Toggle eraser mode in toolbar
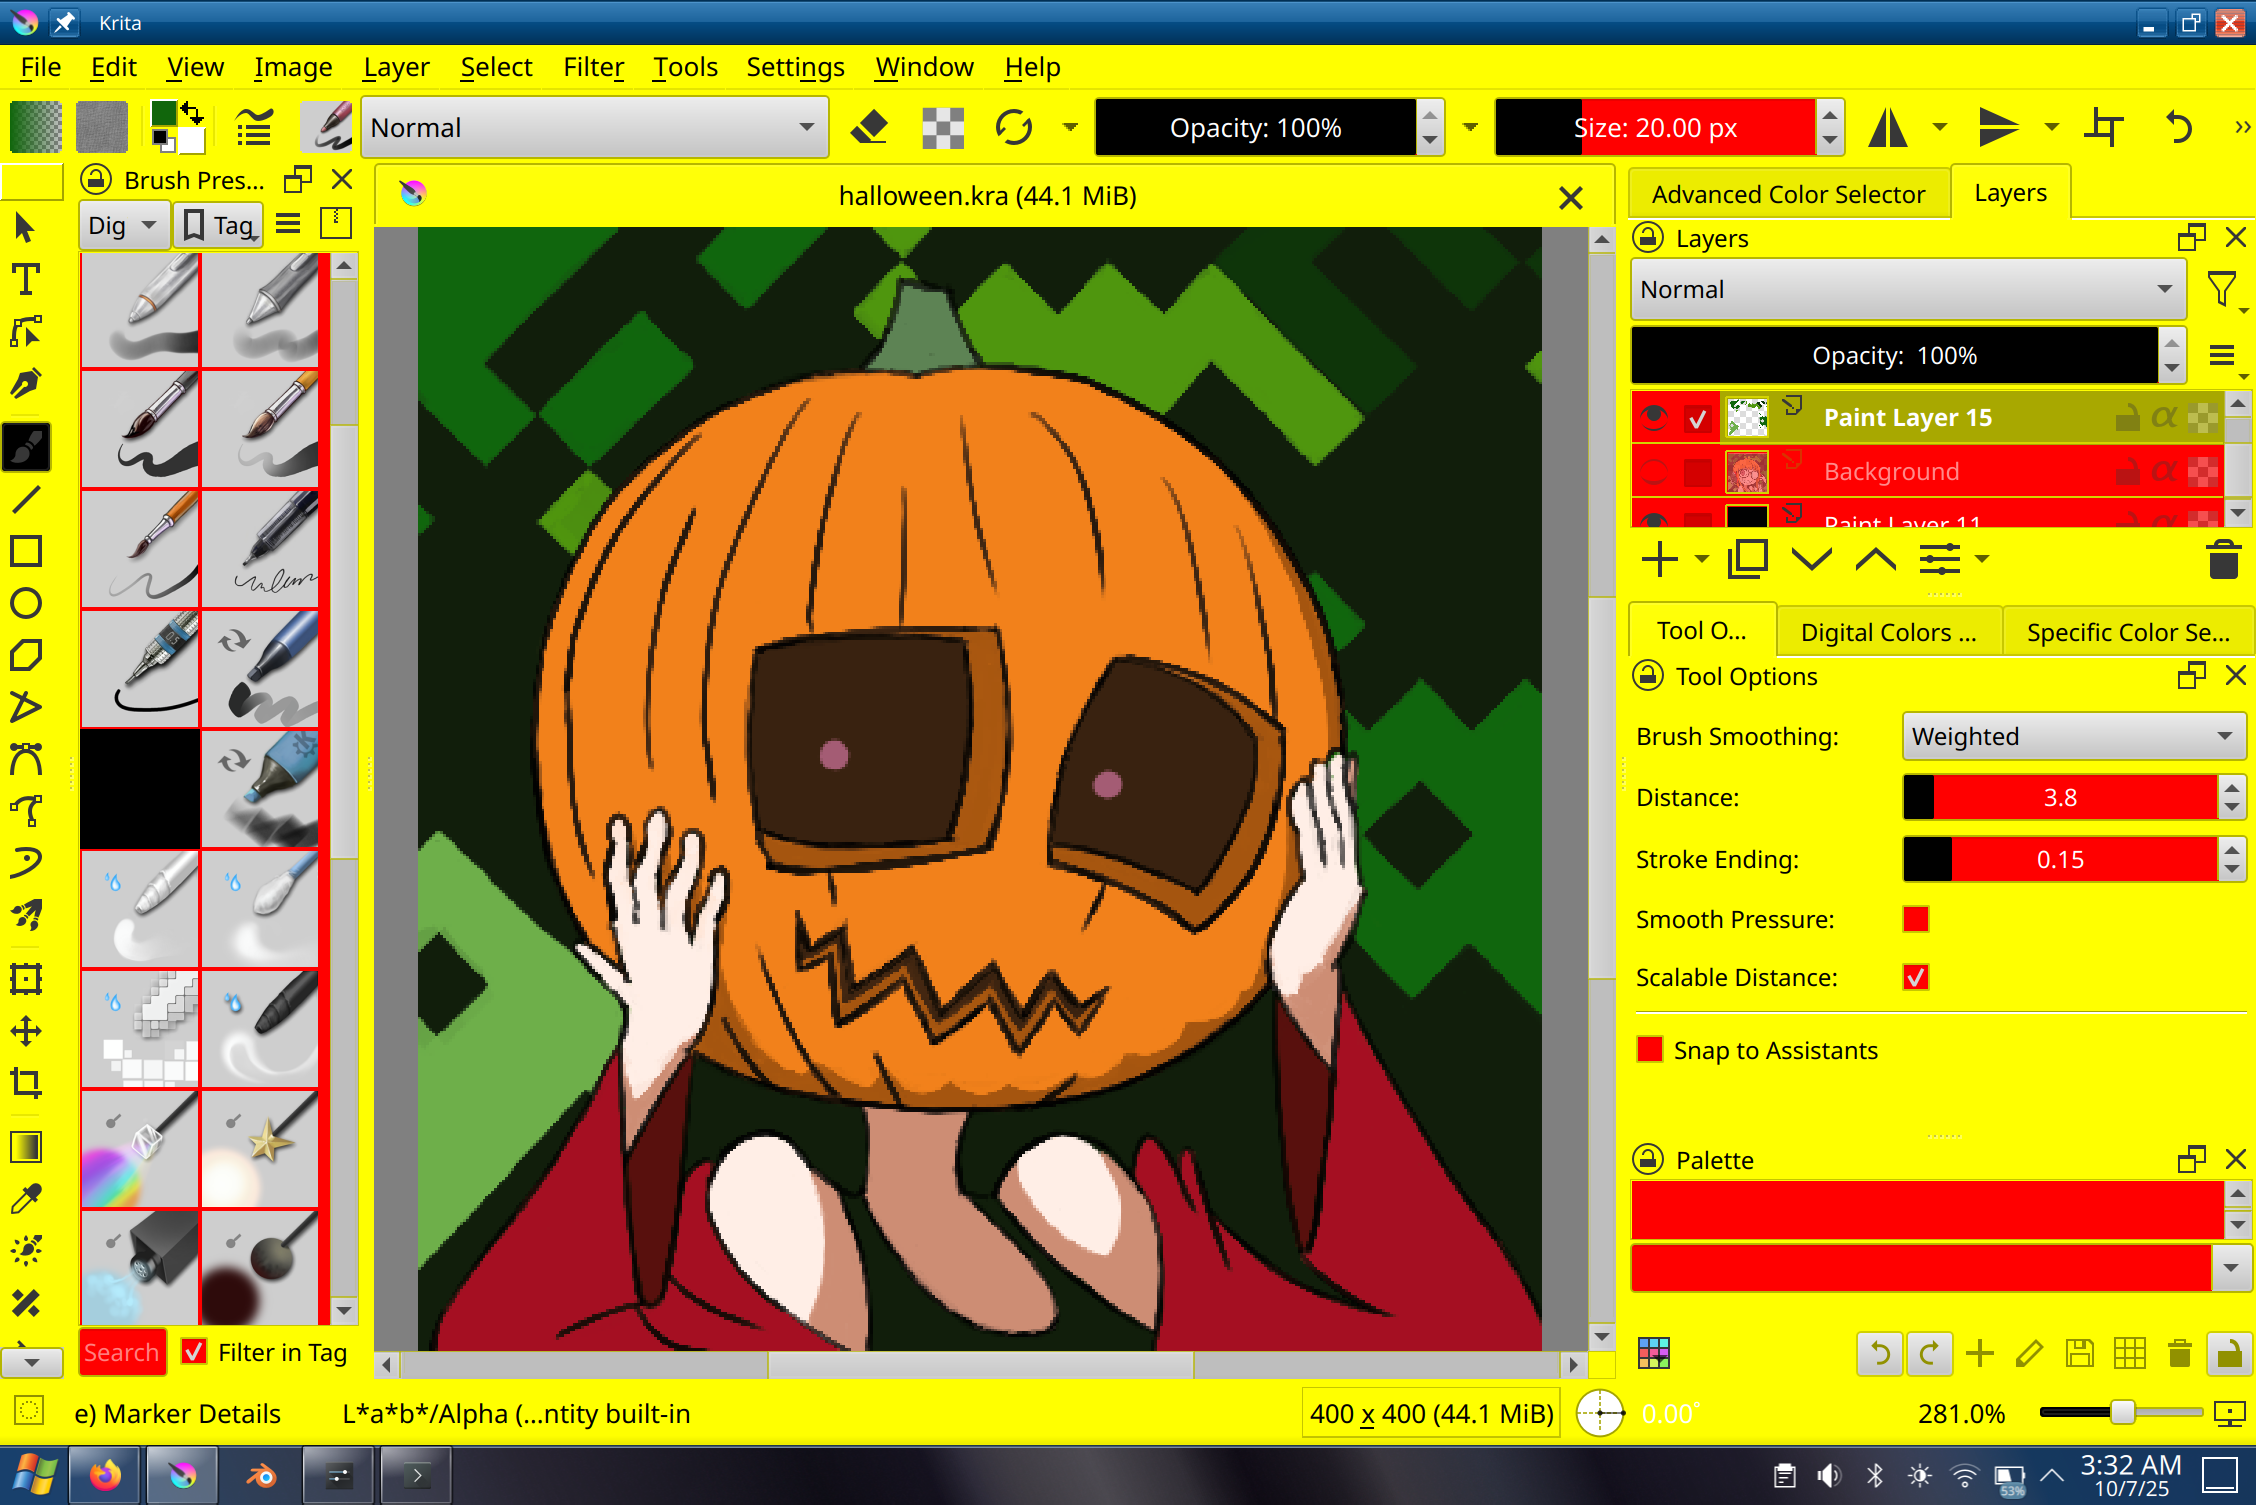Screen dimensions: 2256x1505 click(870, 128)
